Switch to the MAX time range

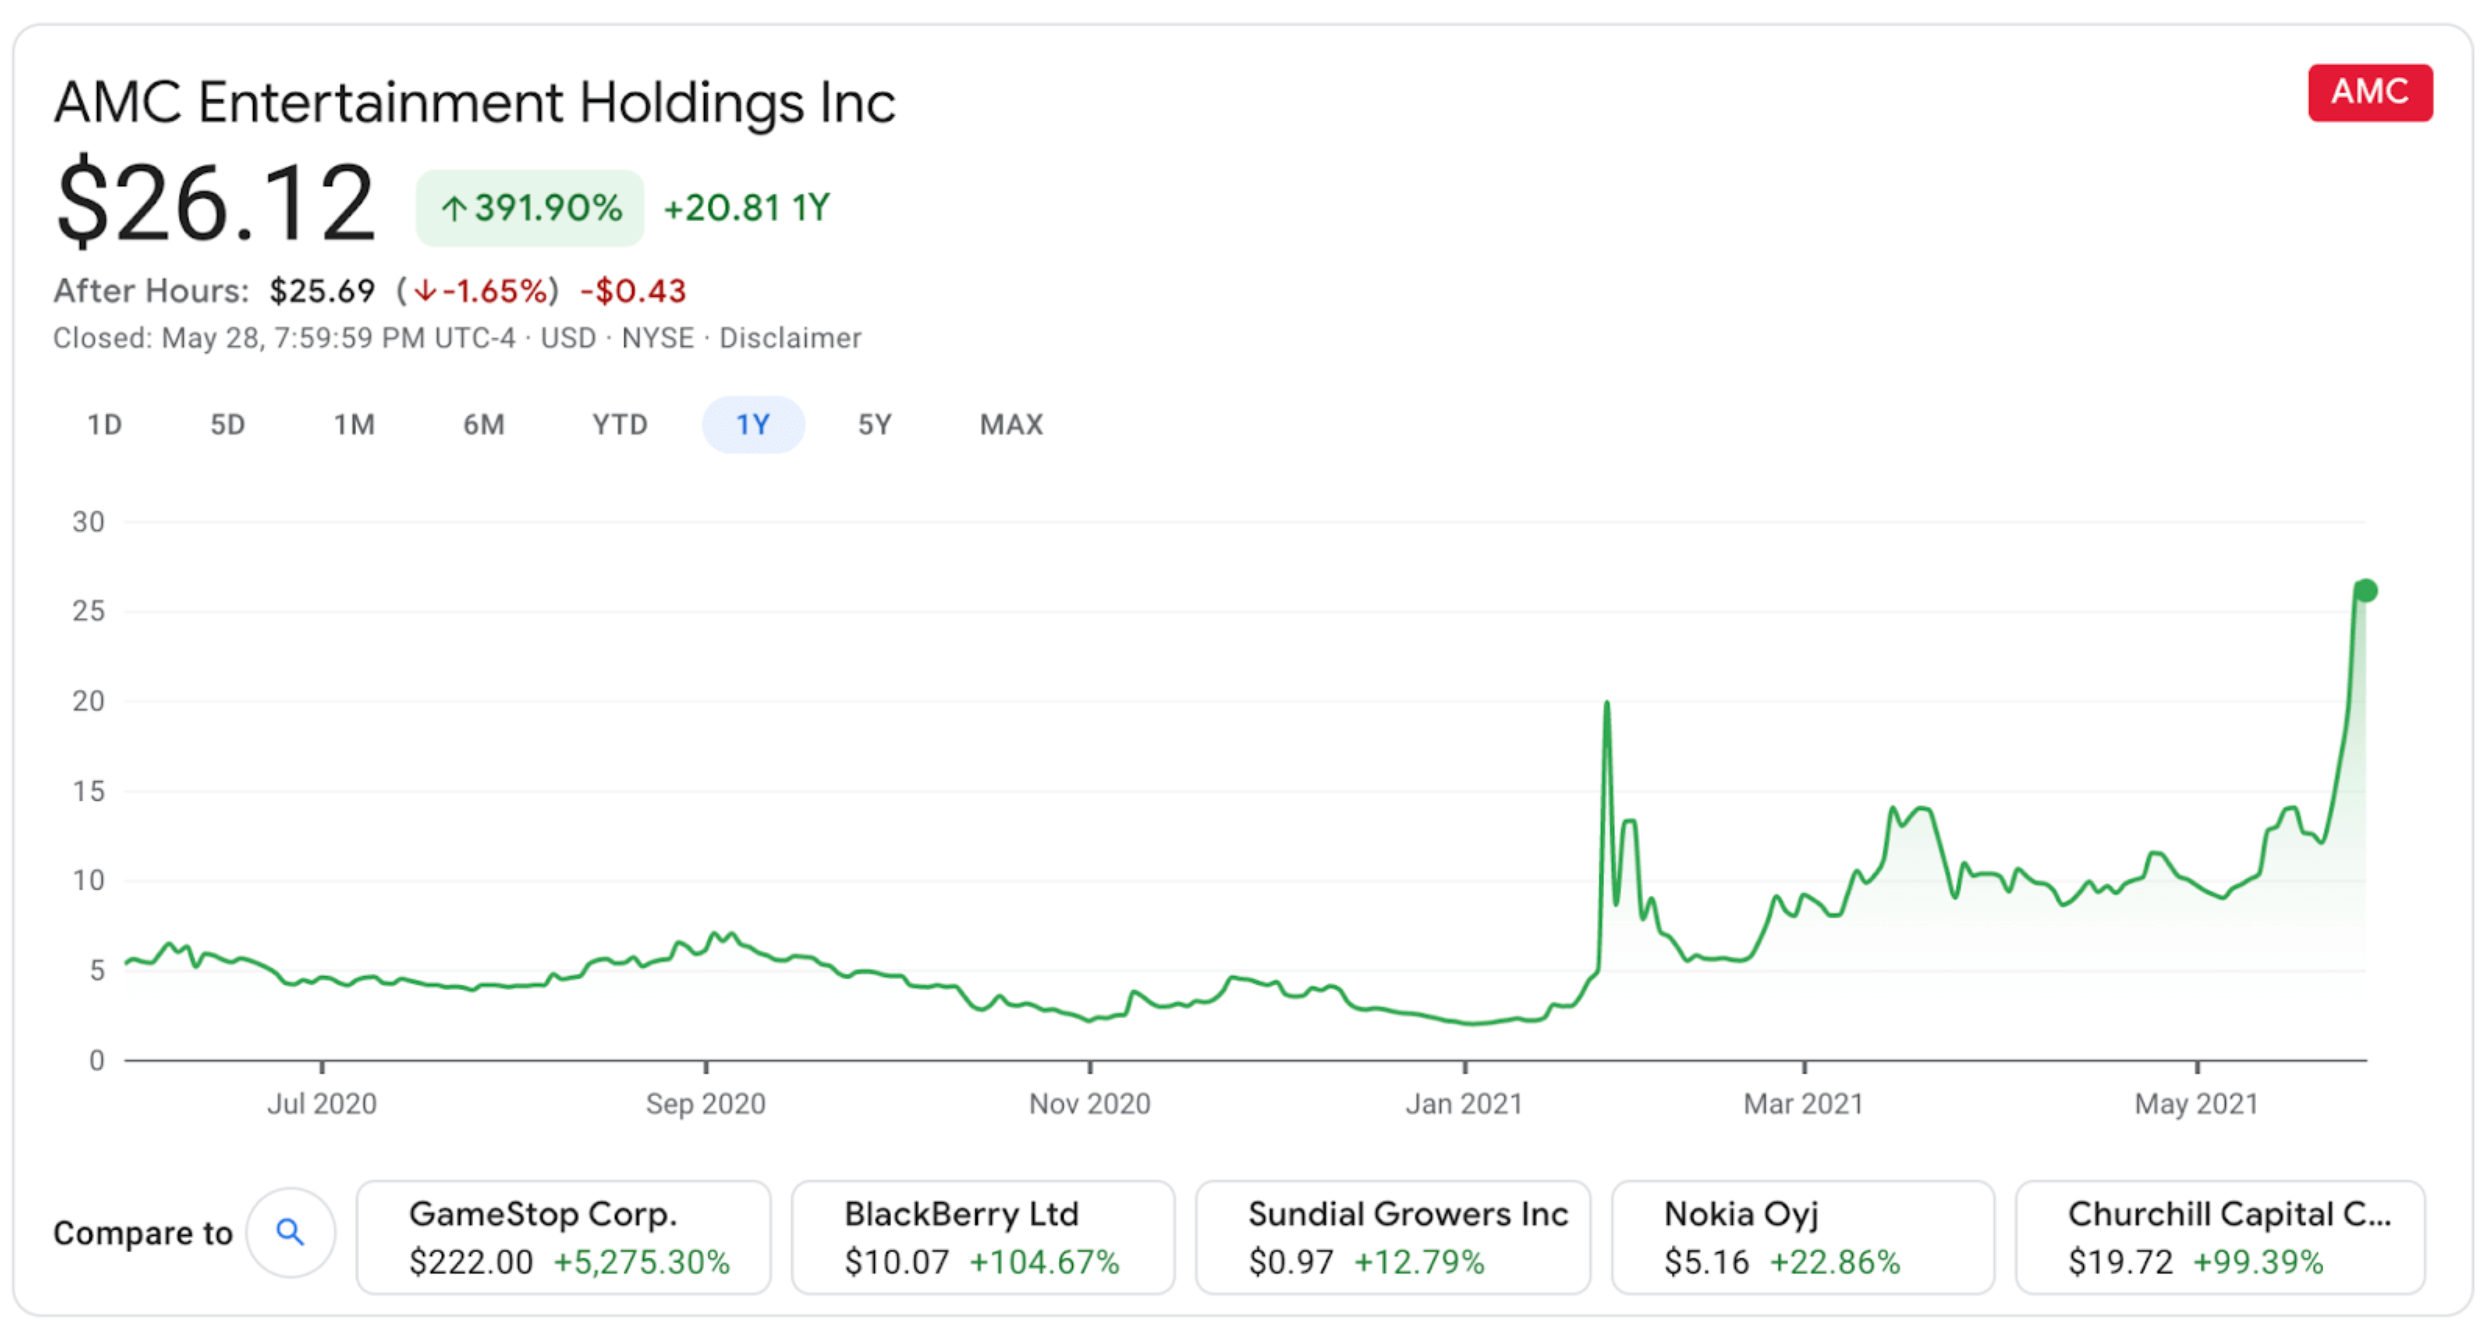1010,424
